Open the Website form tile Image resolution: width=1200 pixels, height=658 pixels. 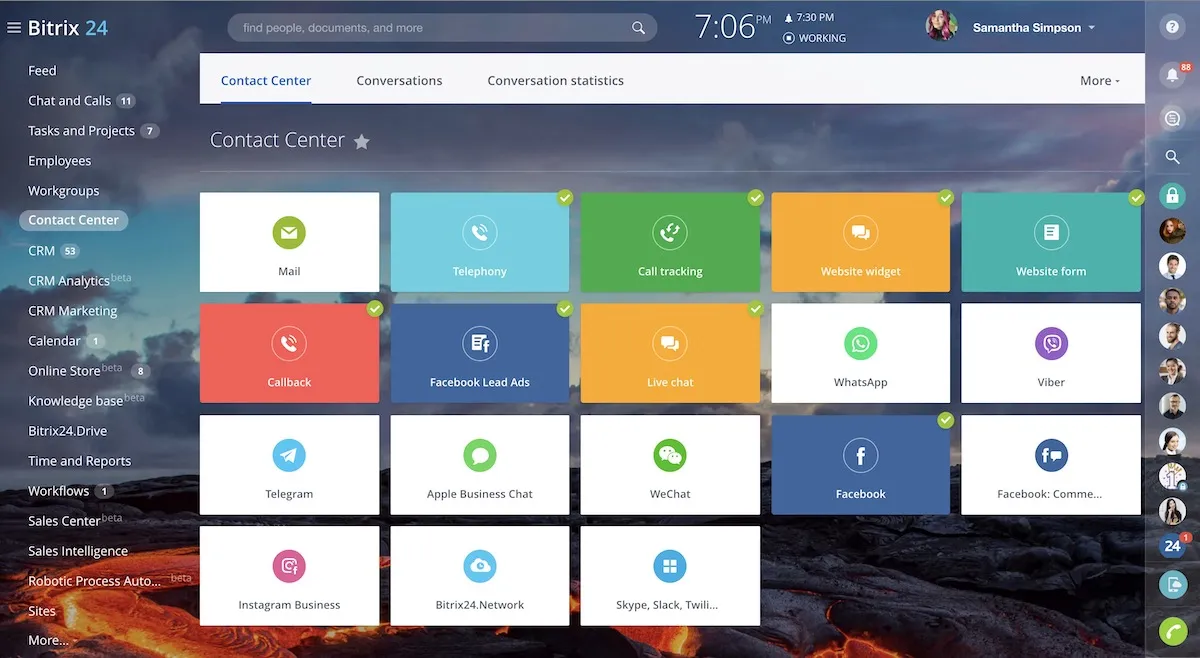(x=1051, y=242)
